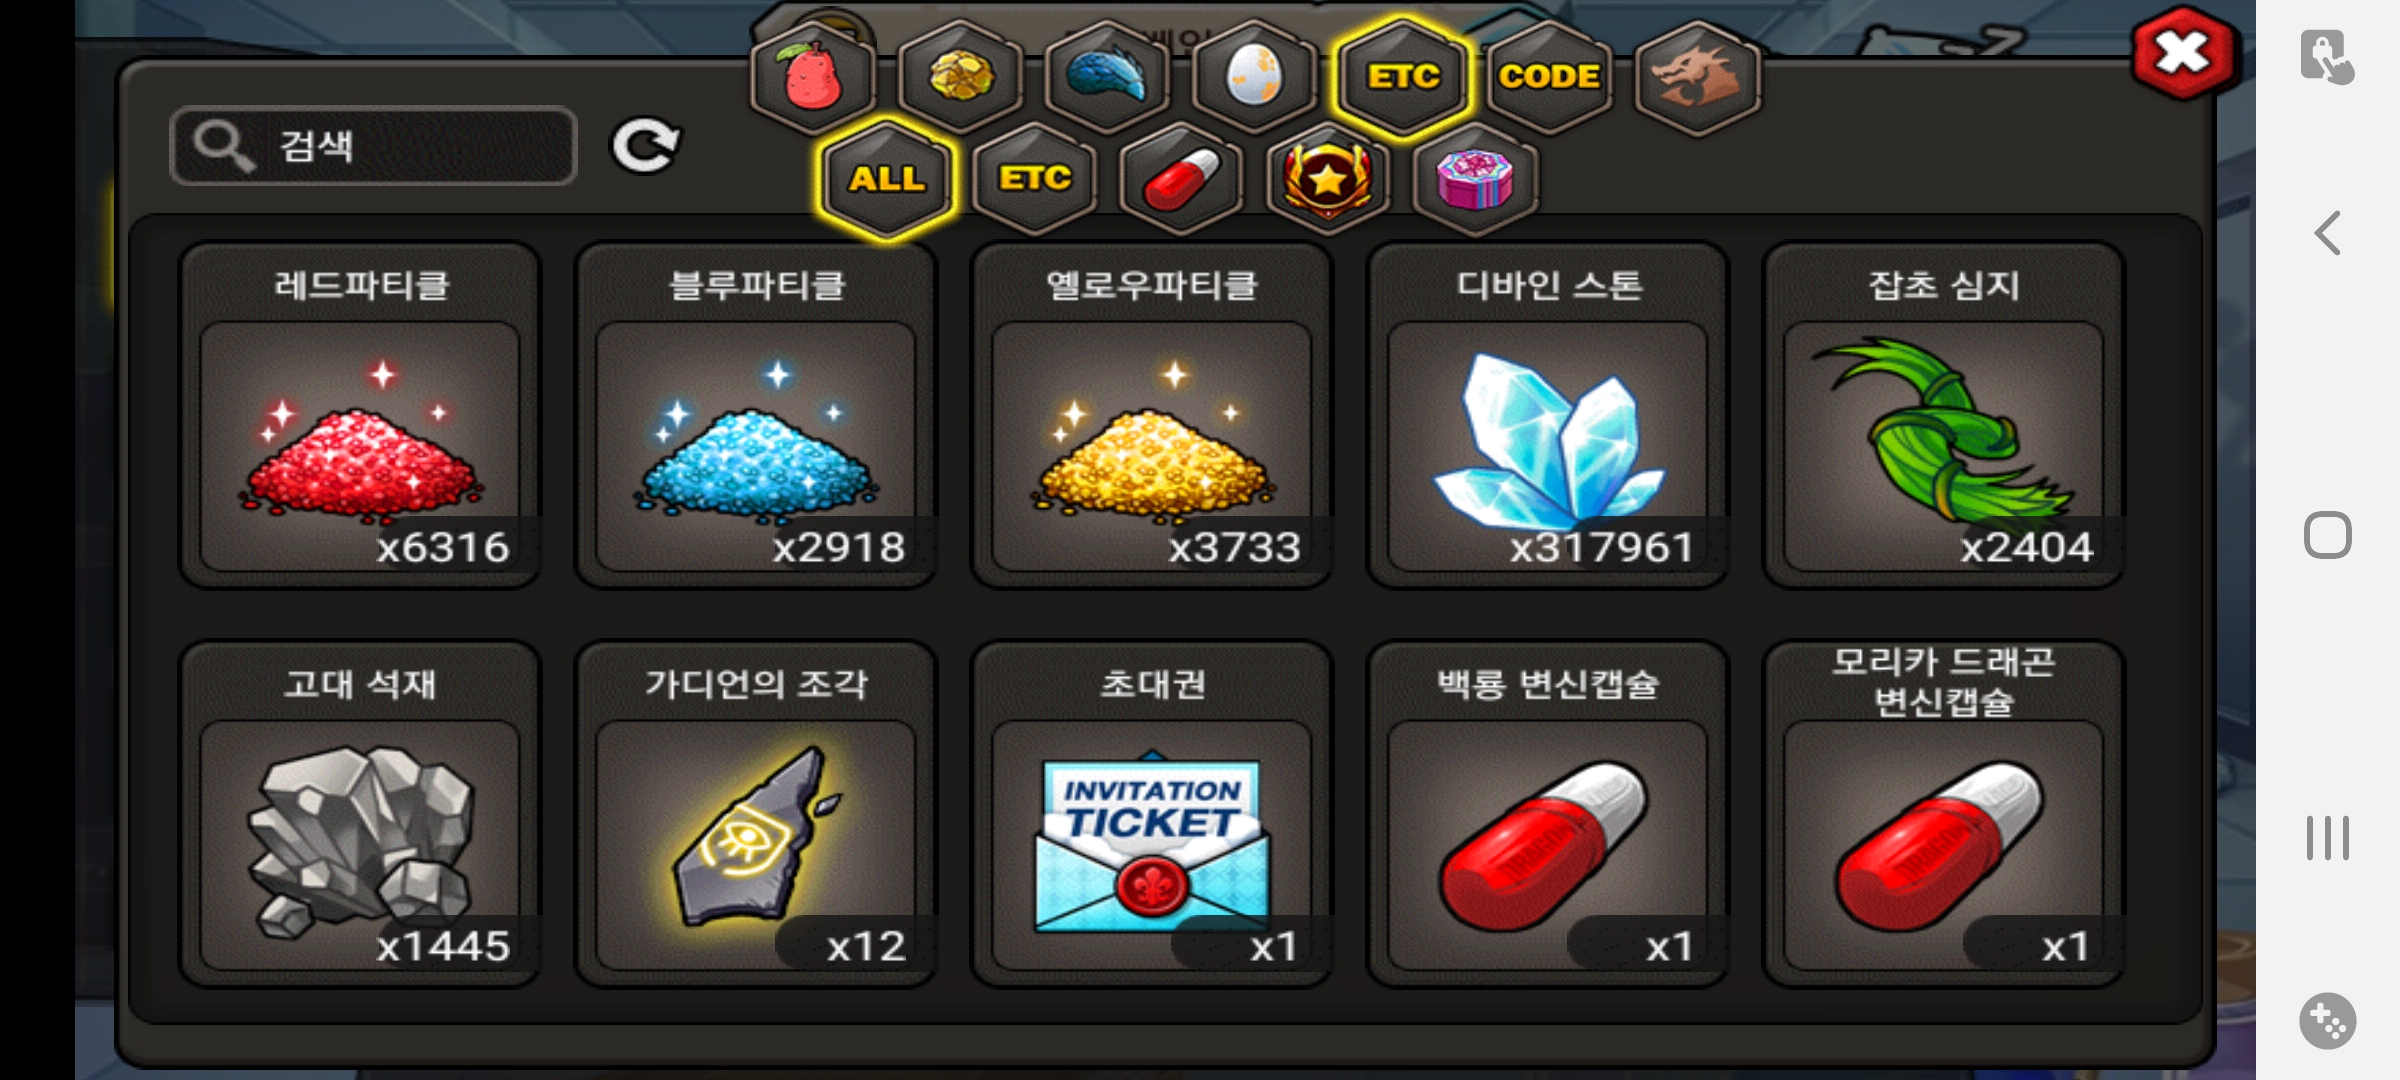Screen dimensions: 2400x1080
Task: Tap the Android back navigation arrow
Action: click(x=2328, y=234)
